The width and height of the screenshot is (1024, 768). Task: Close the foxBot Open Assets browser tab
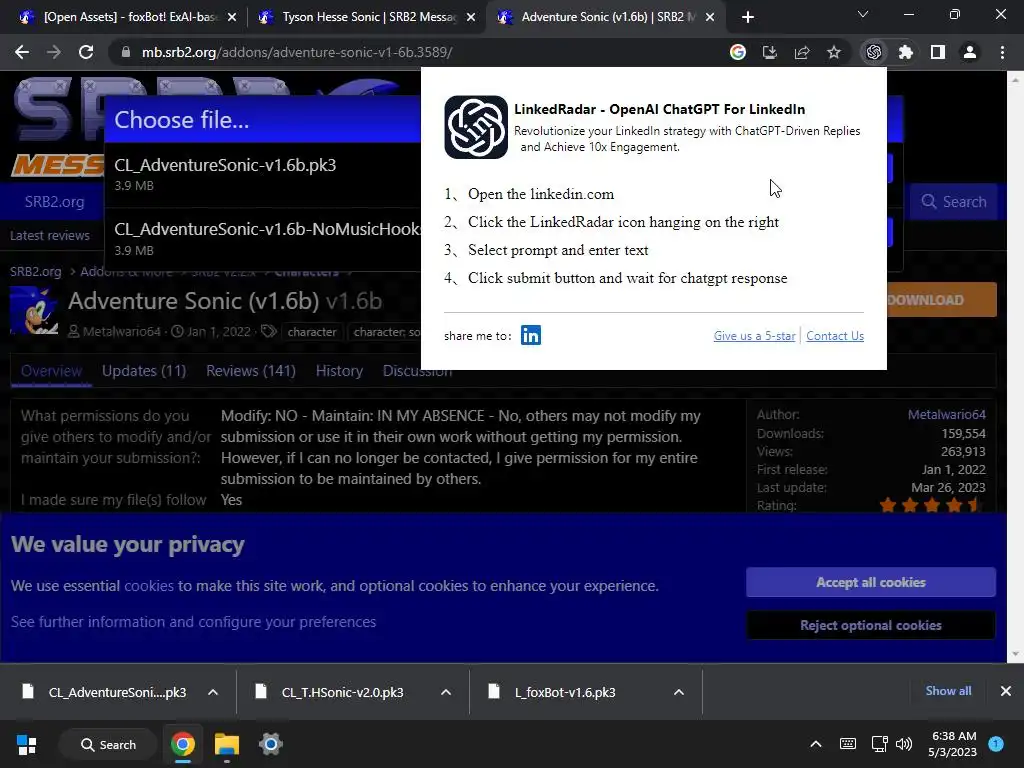click(x=232, y=18)
